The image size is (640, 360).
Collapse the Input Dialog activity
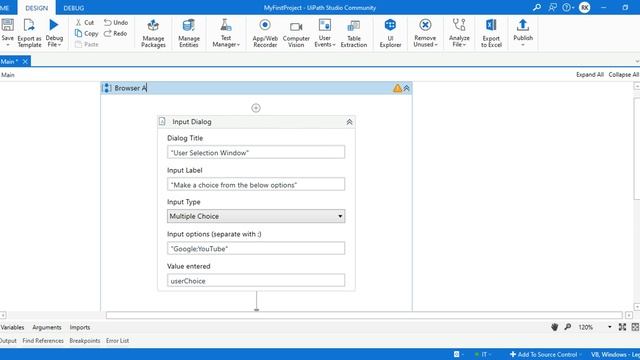click(349, 122)
